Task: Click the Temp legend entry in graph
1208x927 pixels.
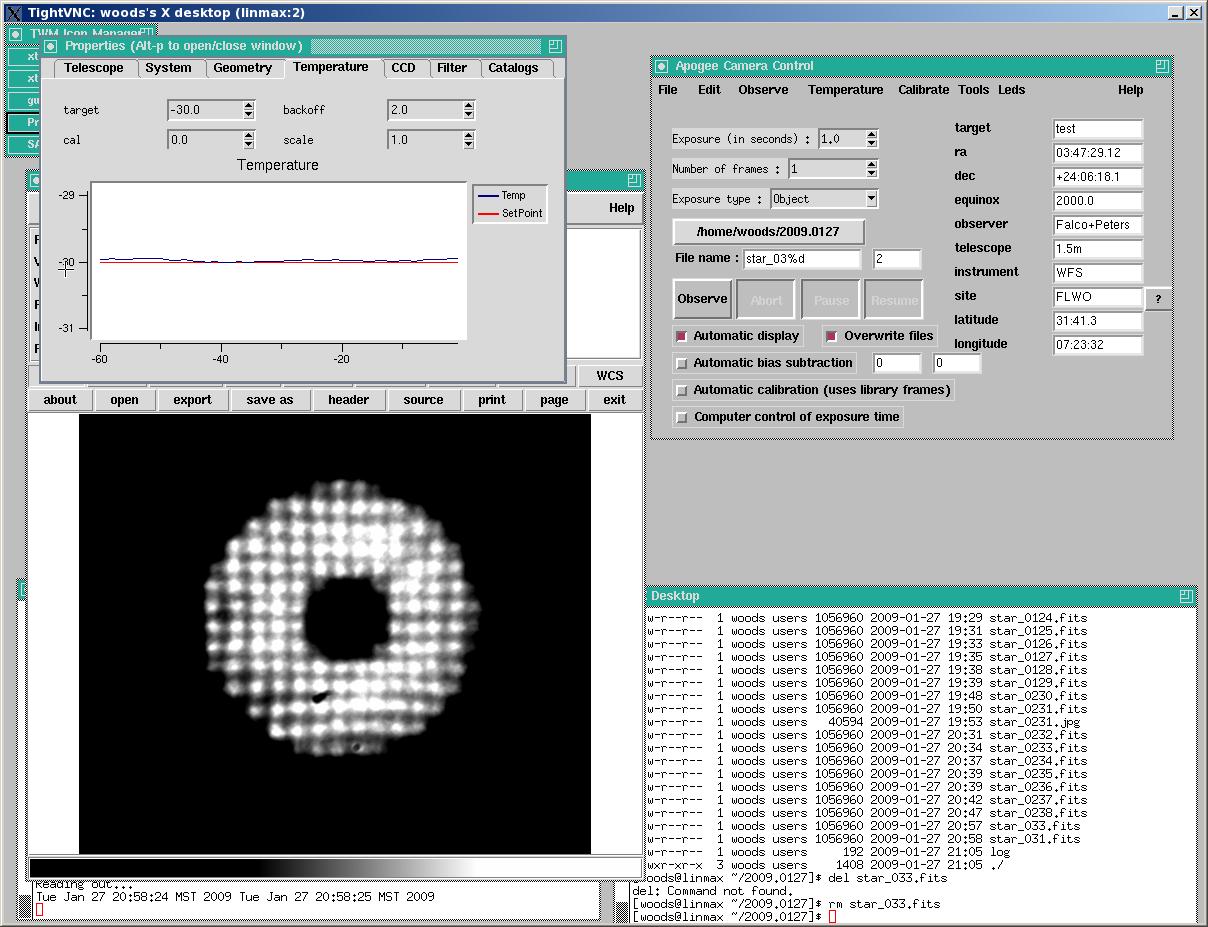Action: click(x=501, y=196)
